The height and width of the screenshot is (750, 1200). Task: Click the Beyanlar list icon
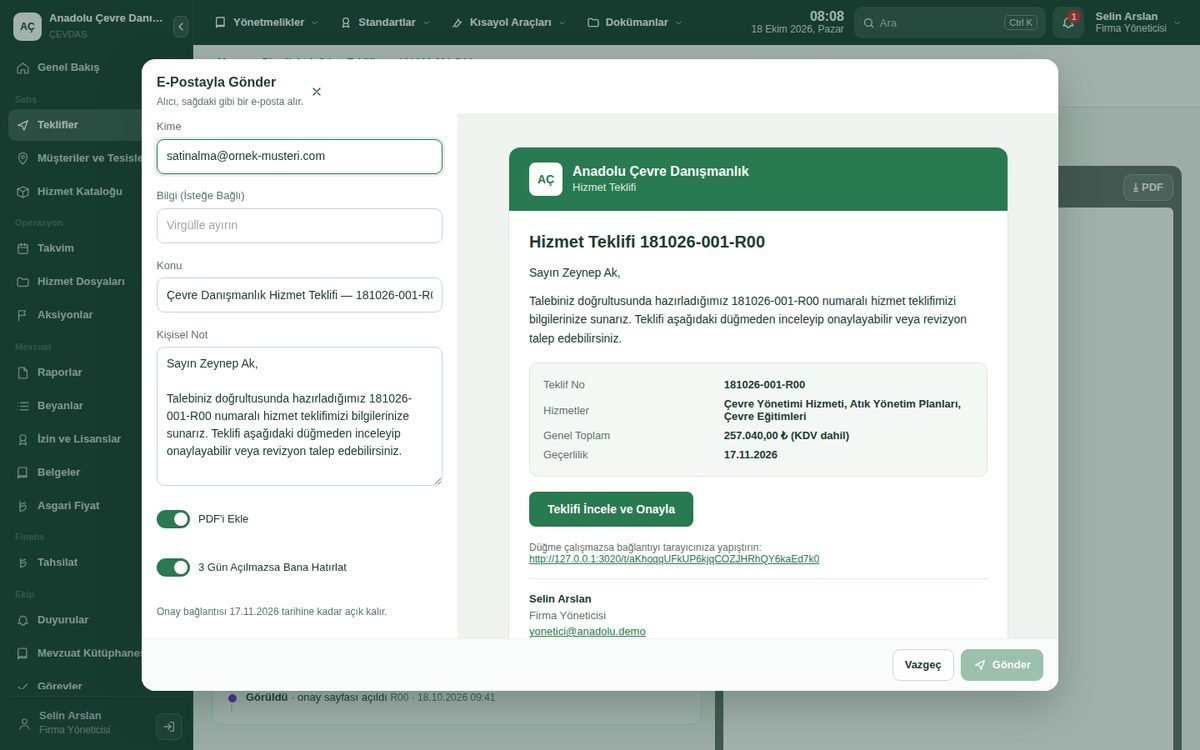pyautogui.click(x=23, y=406)
